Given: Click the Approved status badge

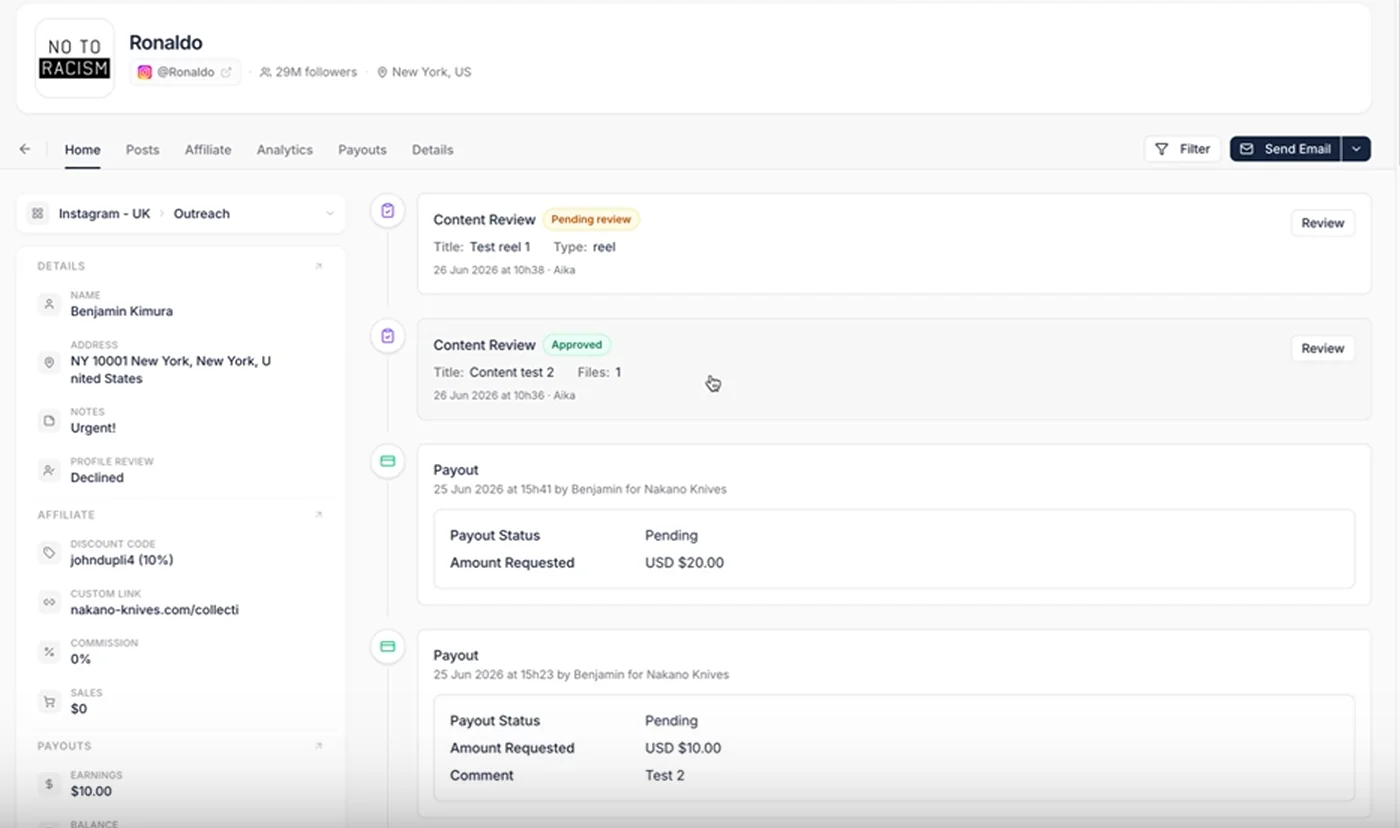Looking at the screenshot, I should [x=577, y=344].
